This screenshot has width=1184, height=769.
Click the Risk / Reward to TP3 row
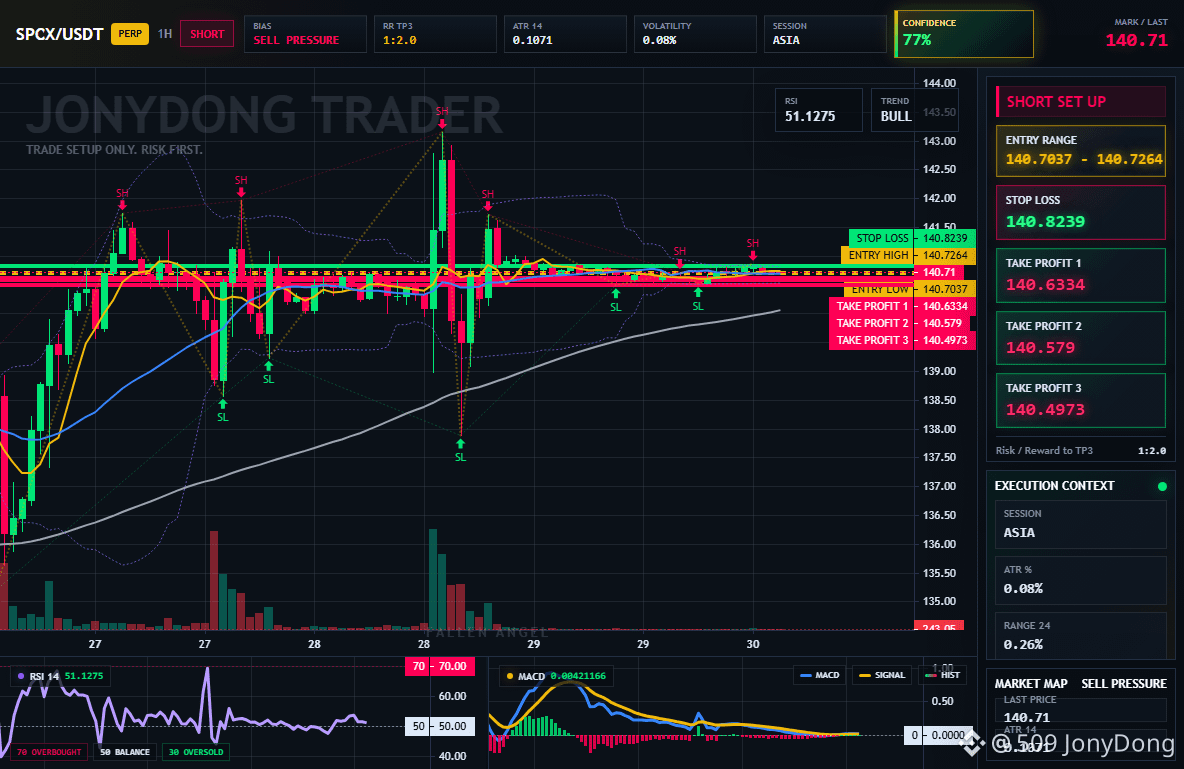point(1081,450)
